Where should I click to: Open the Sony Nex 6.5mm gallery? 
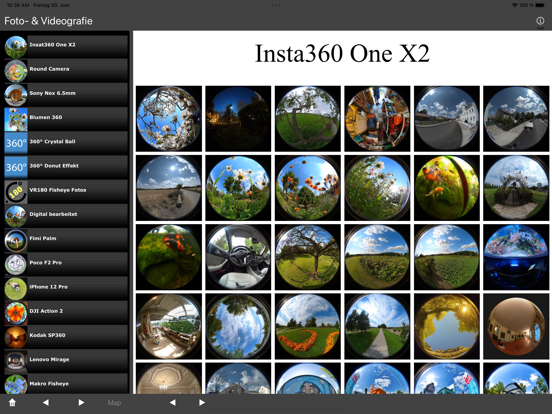click(x=66, y=95)
